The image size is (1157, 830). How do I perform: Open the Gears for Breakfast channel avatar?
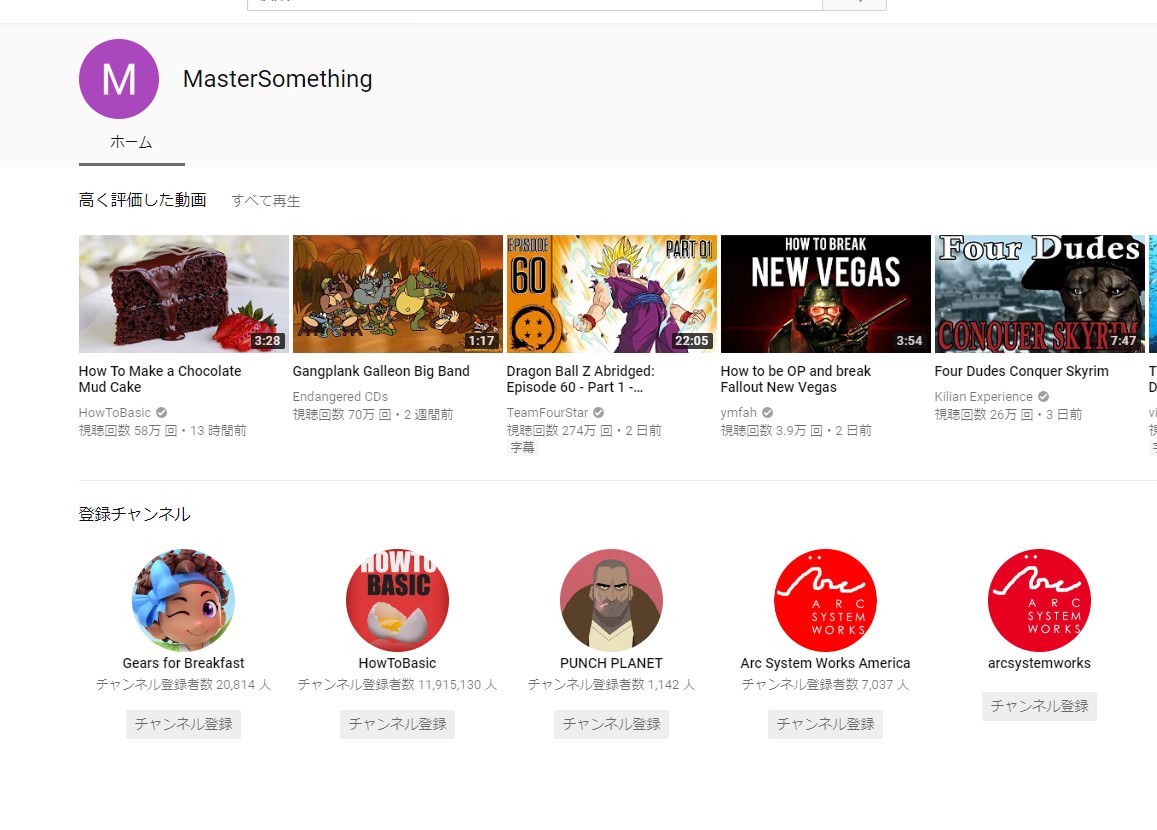coord(184,600)
